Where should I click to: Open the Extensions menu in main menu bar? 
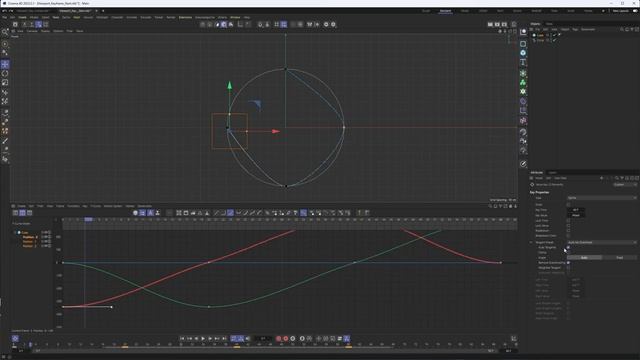[185, 18]
